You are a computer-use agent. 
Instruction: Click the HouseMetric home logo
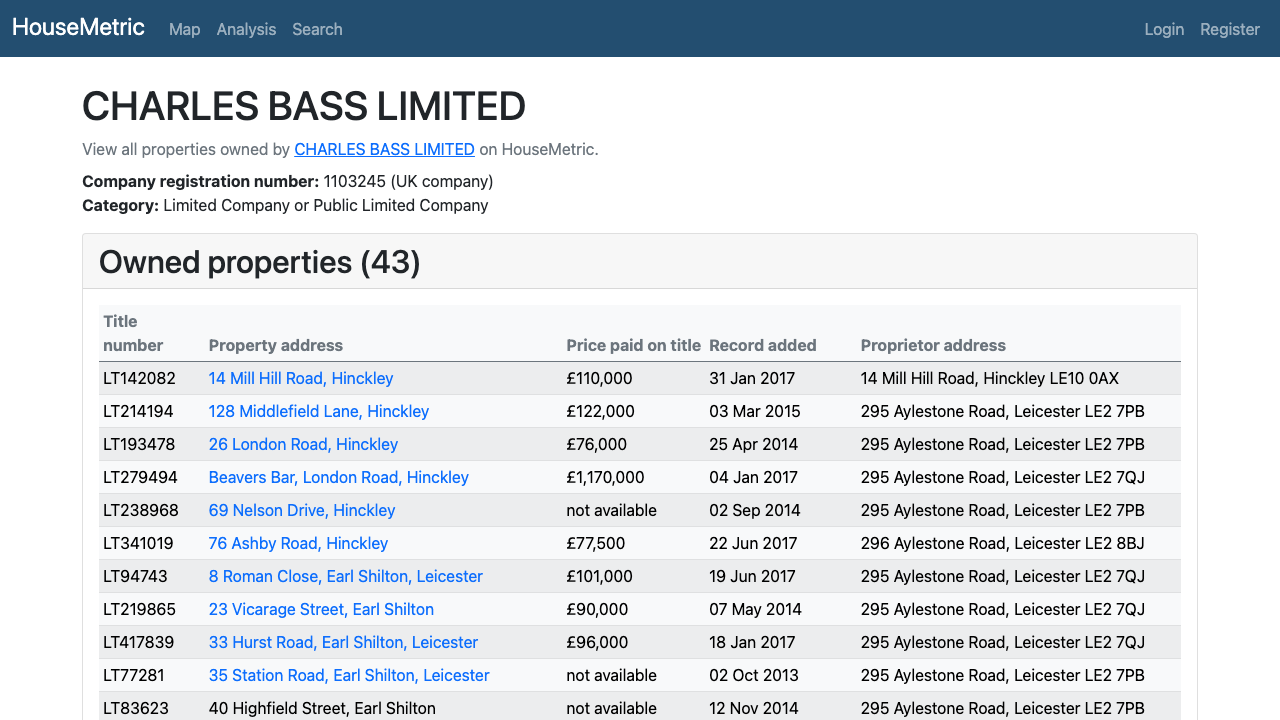pyautogui.click(x=78, y=27)
